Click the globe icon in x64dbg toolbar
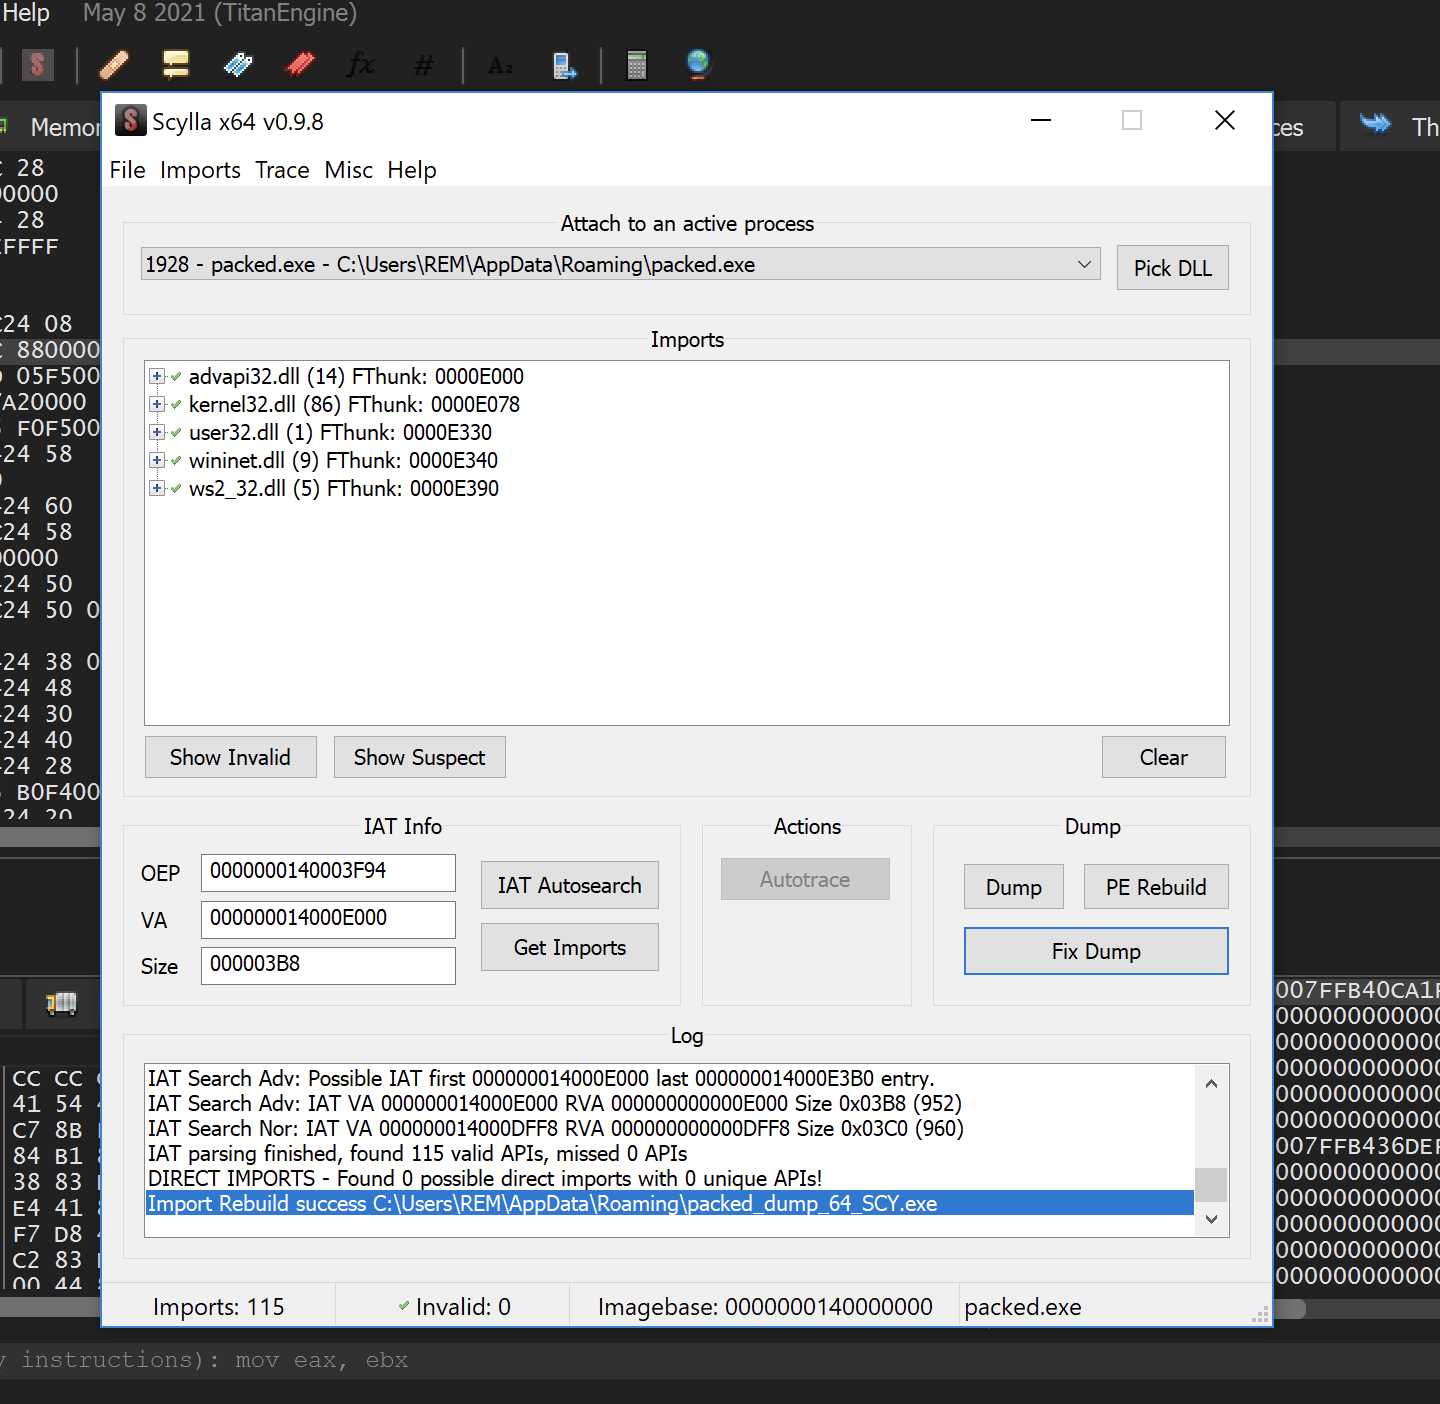The height and width of the screenshot is (1404, 1440). (x=698, y=65)
